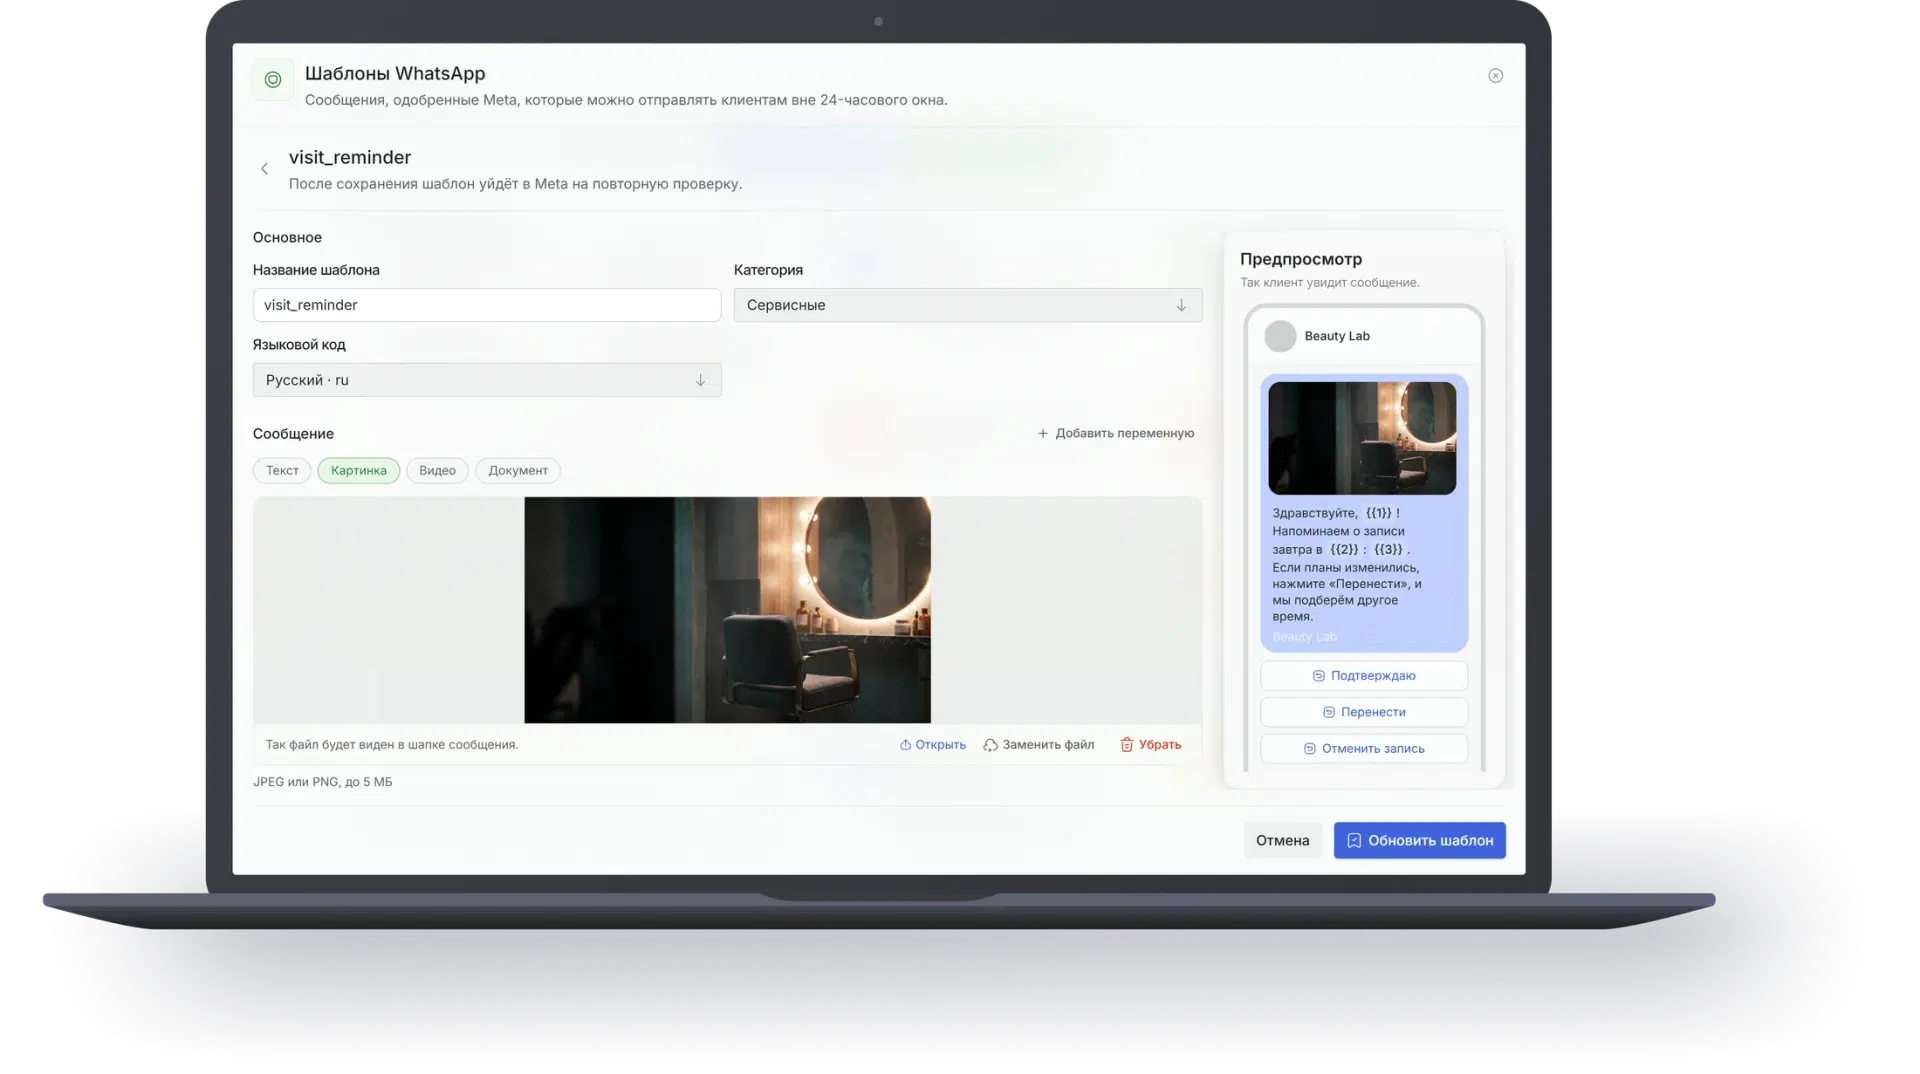Open the Категория dropdown
The image size is (1920, 1074).
point(967,305)
